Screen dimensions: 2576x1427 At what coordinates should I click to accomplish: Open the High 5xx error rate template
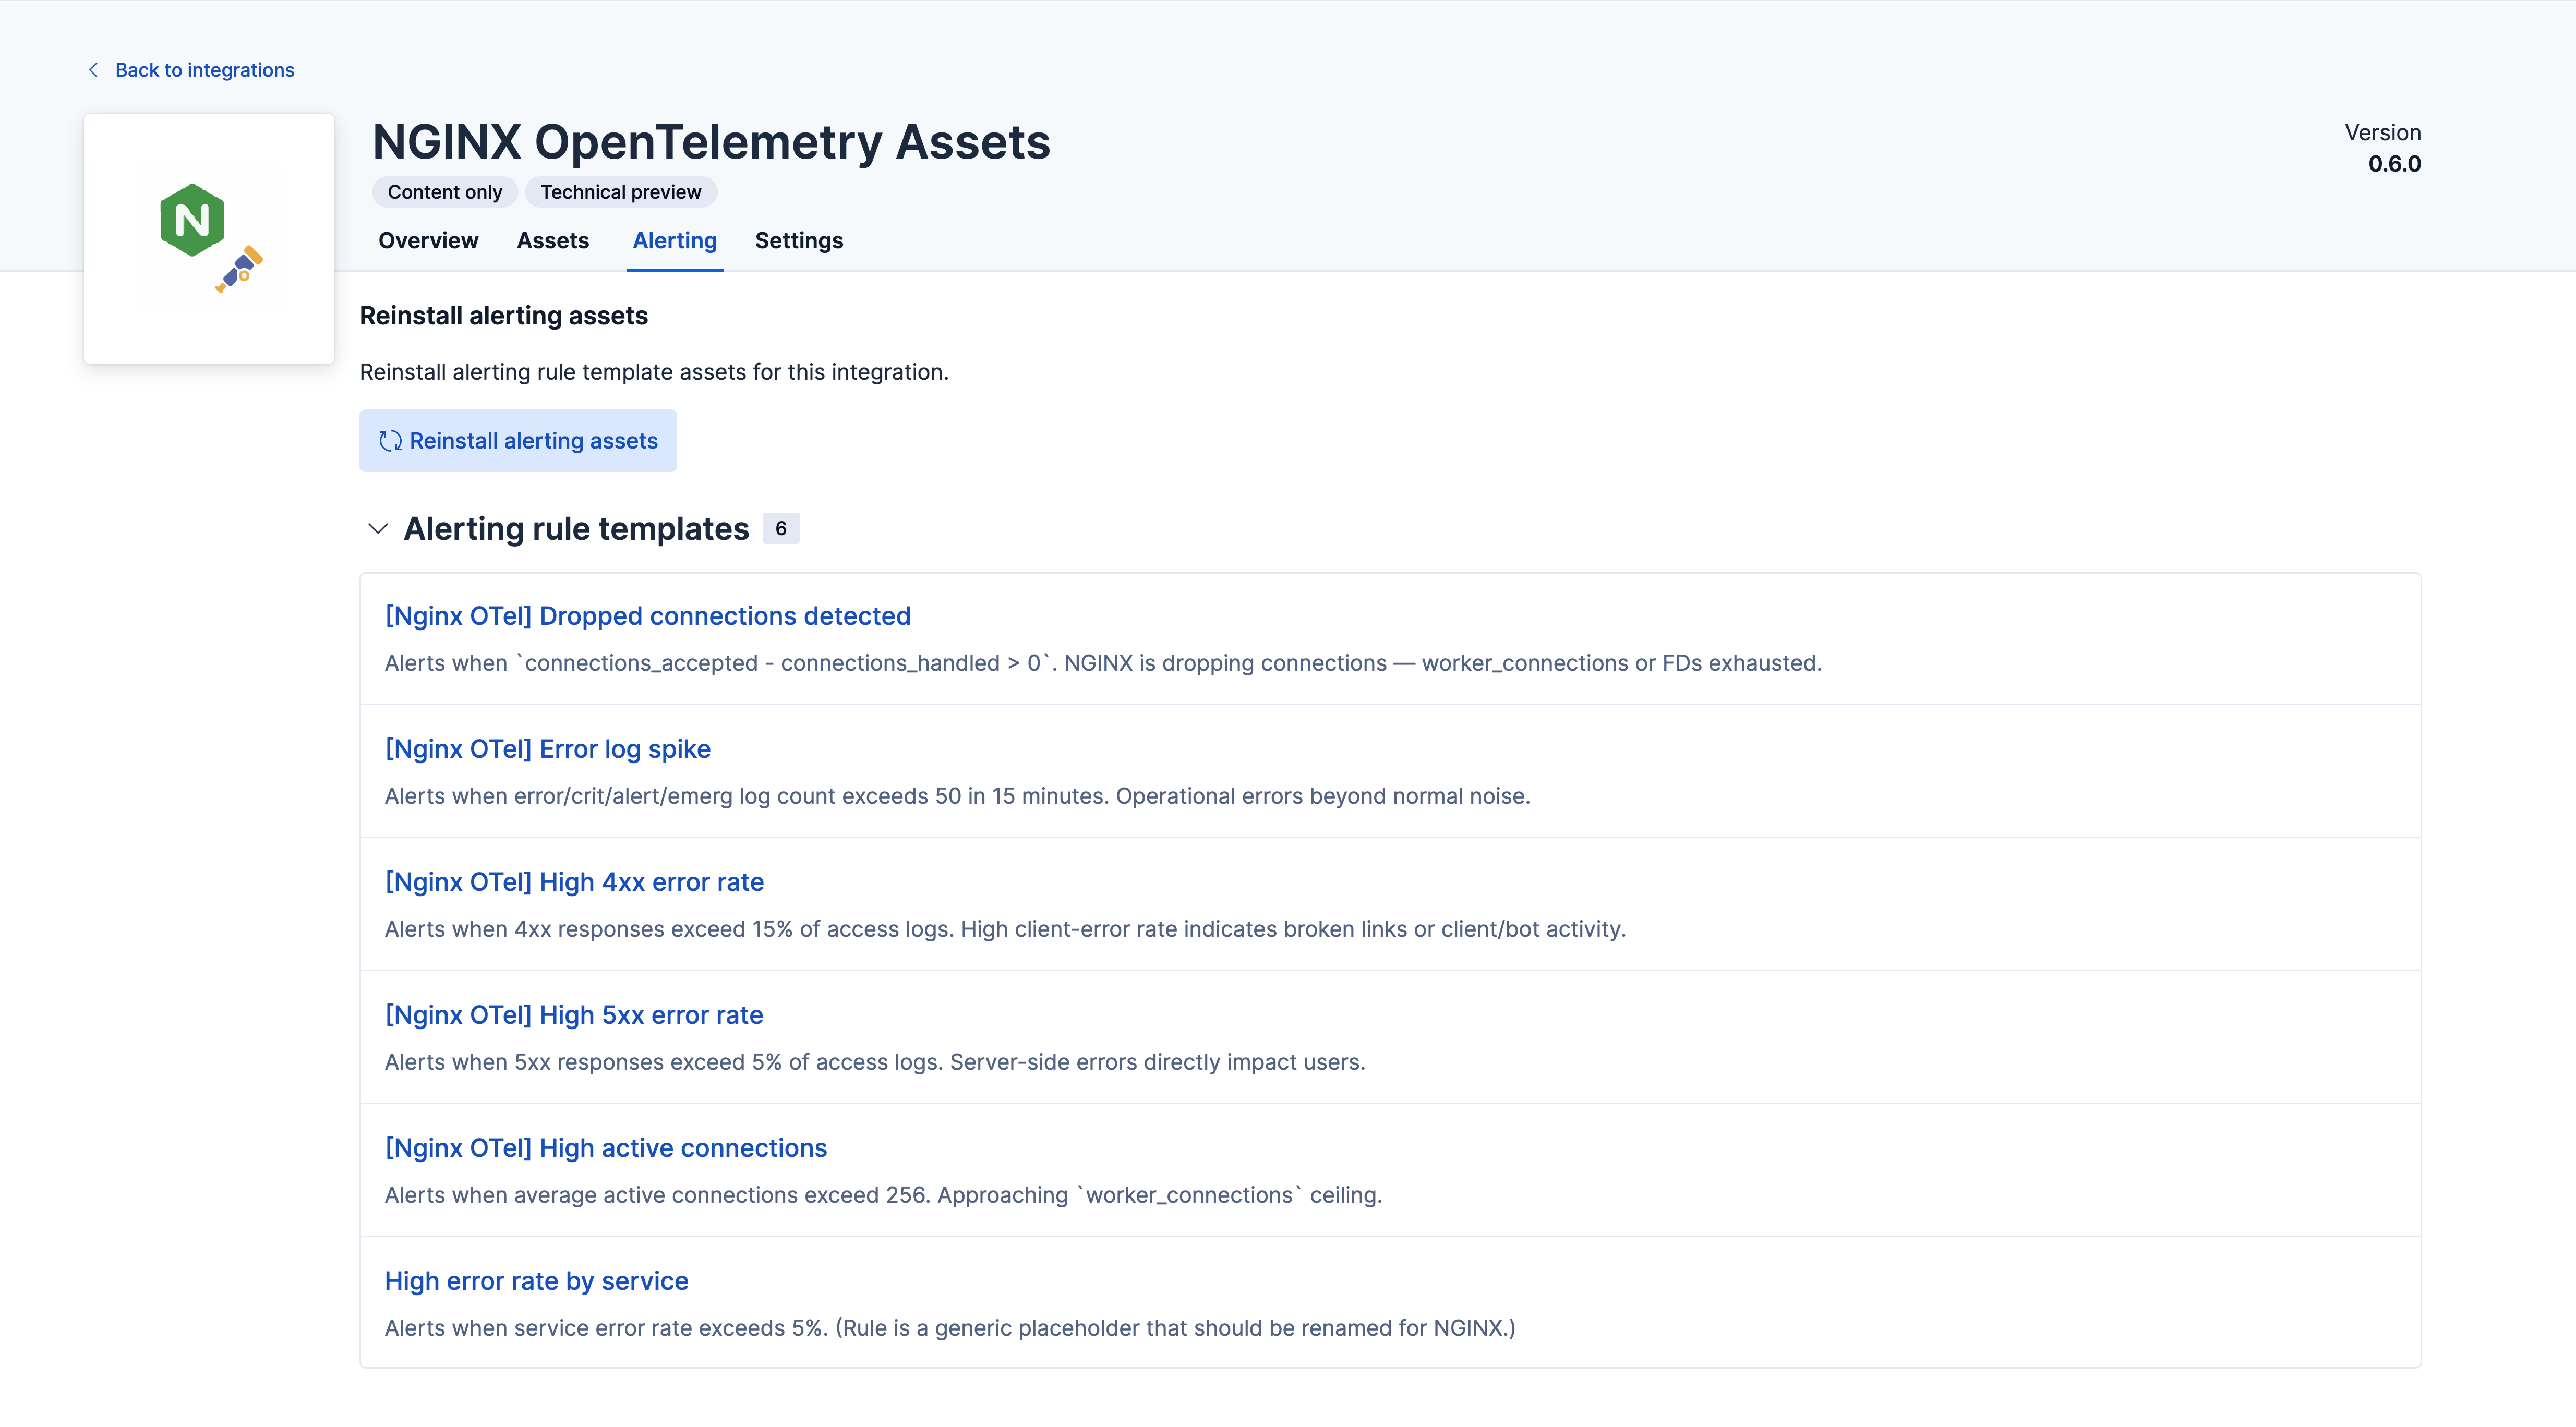(x=574, y=1015)
